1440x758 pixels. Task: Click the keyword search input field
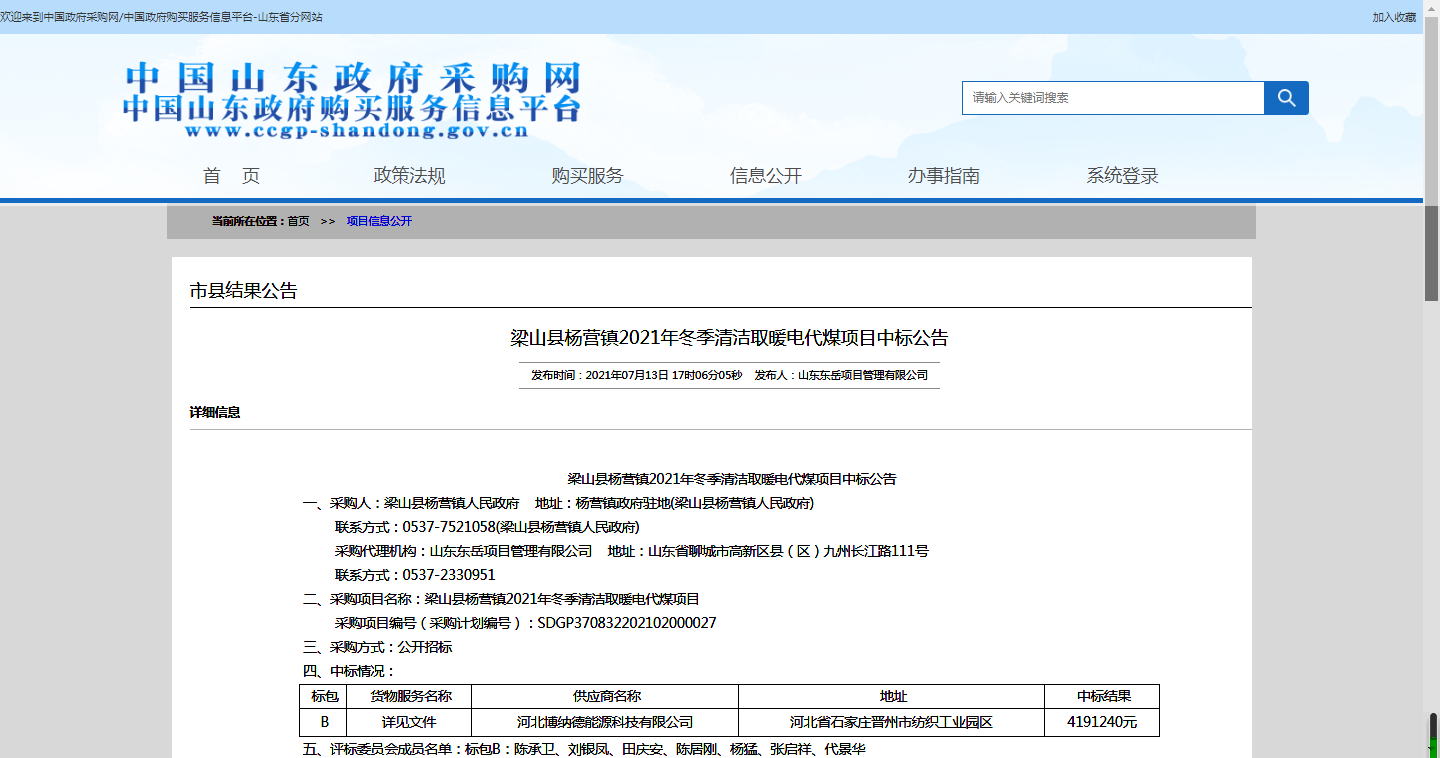(x=1110, y=97)
